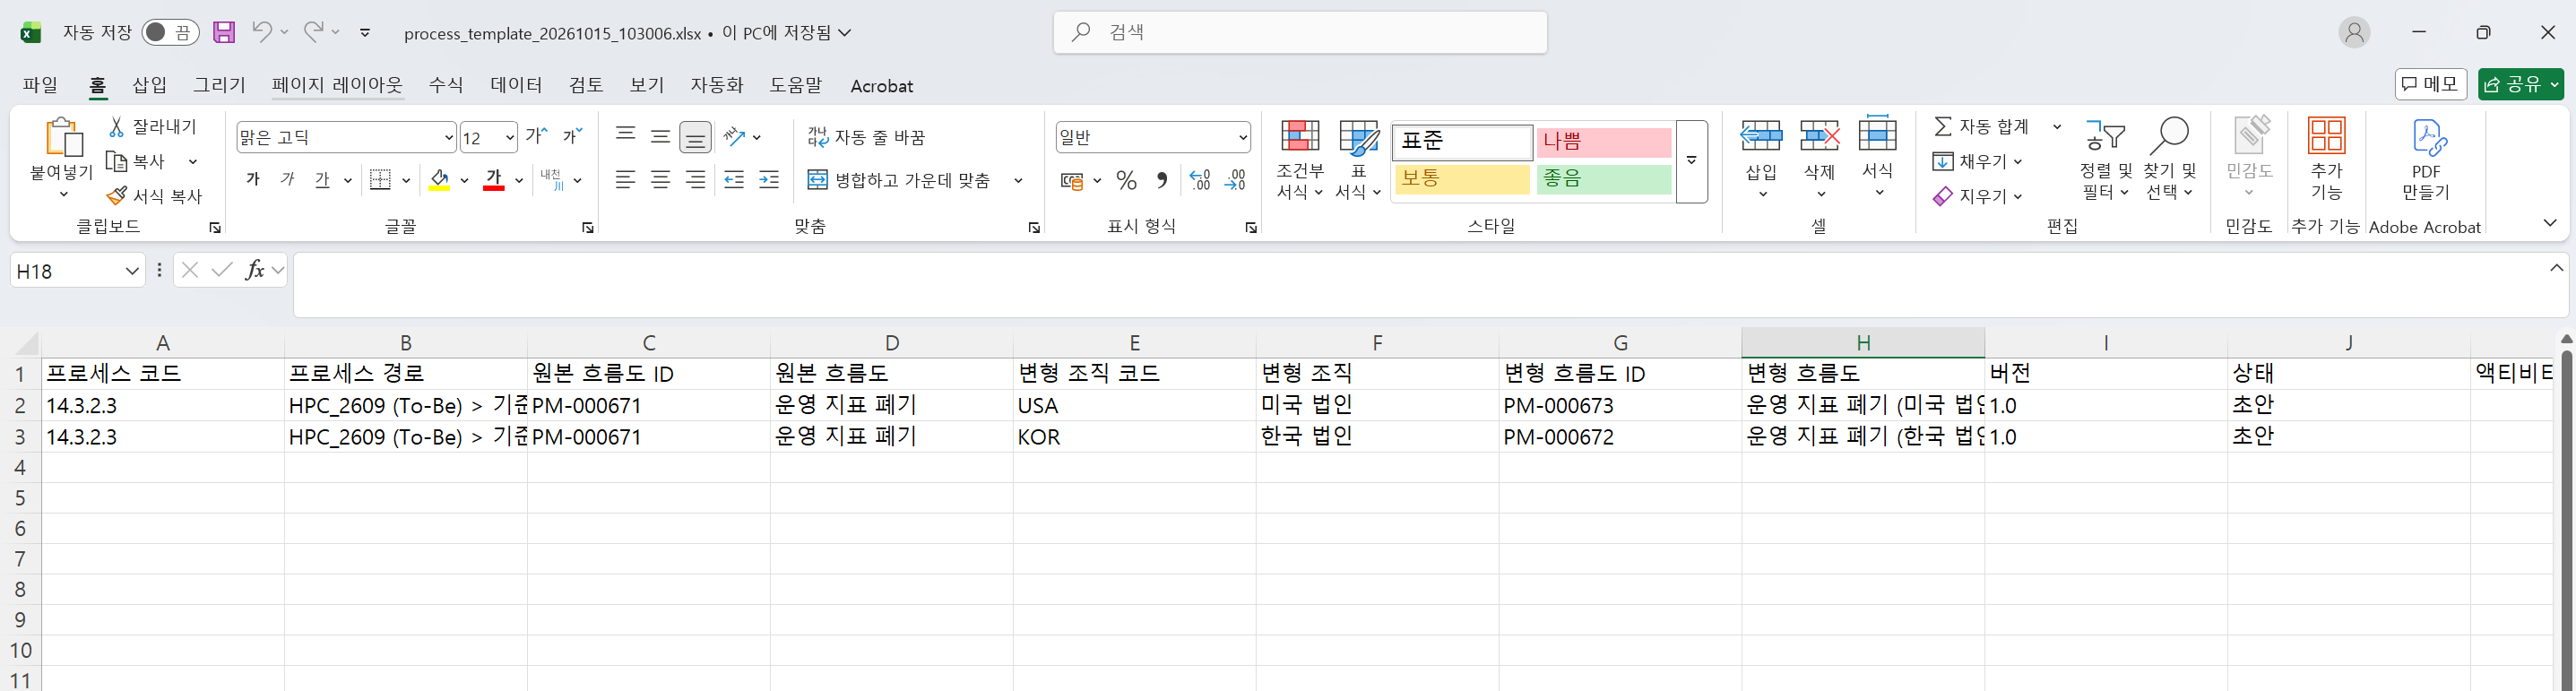Open the number format (일반) dropdown
The height and width of the screenshot is (691, 2576).
[x=1242, y=137]
